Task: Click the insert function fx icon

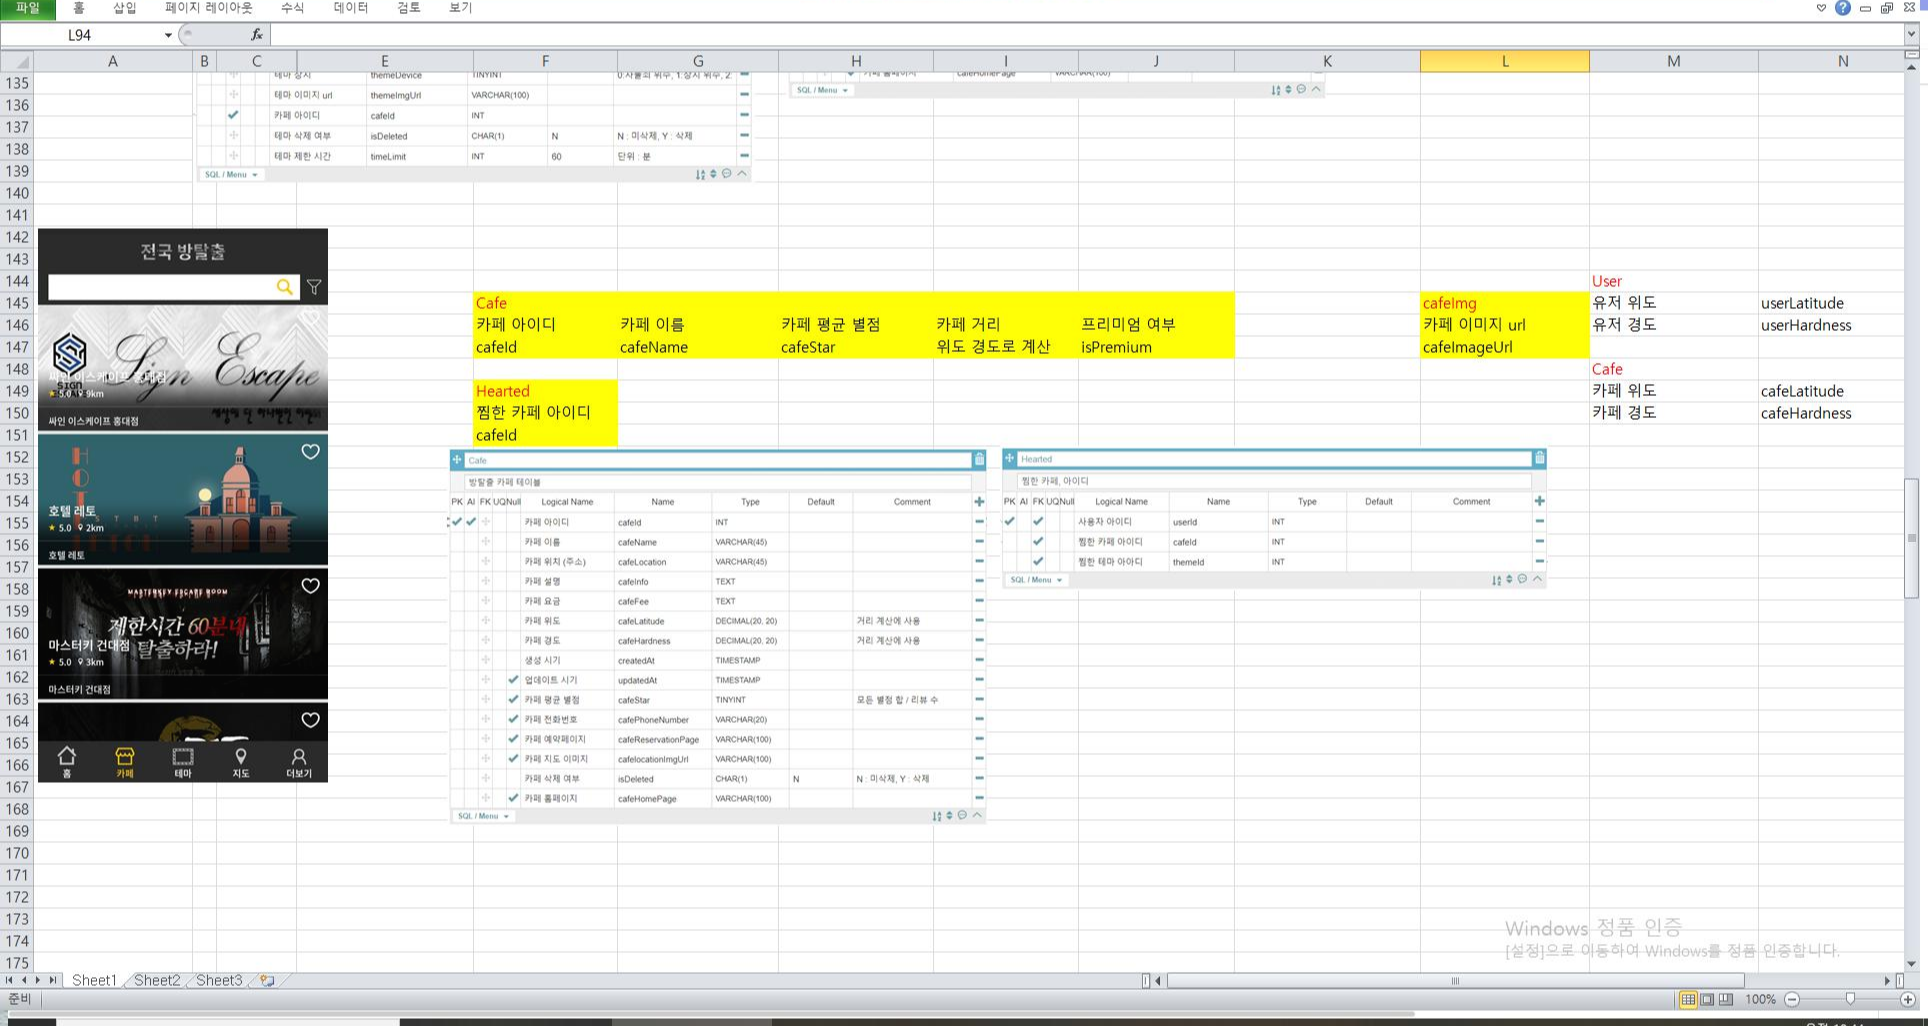Action: (257, 34)
